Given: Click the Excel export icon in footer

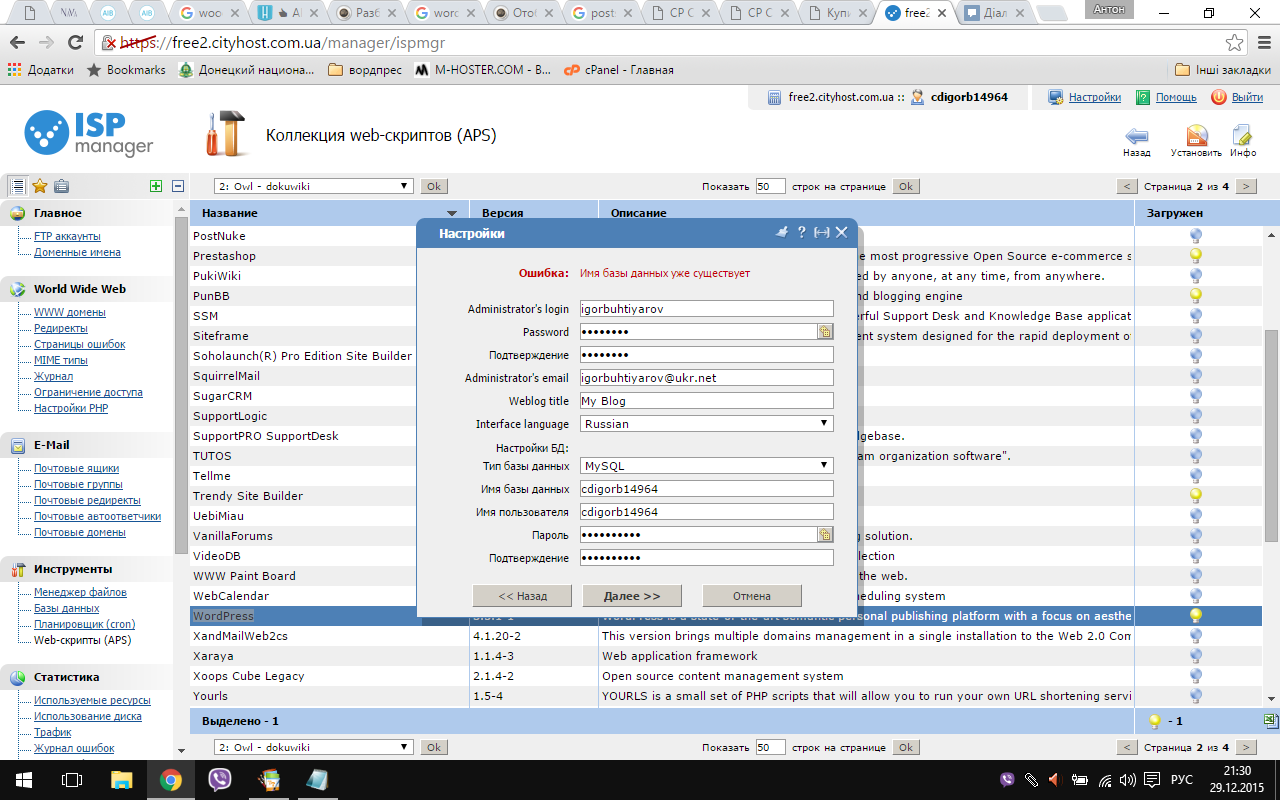Looking at the screenshot, I should pos(1270,721).
